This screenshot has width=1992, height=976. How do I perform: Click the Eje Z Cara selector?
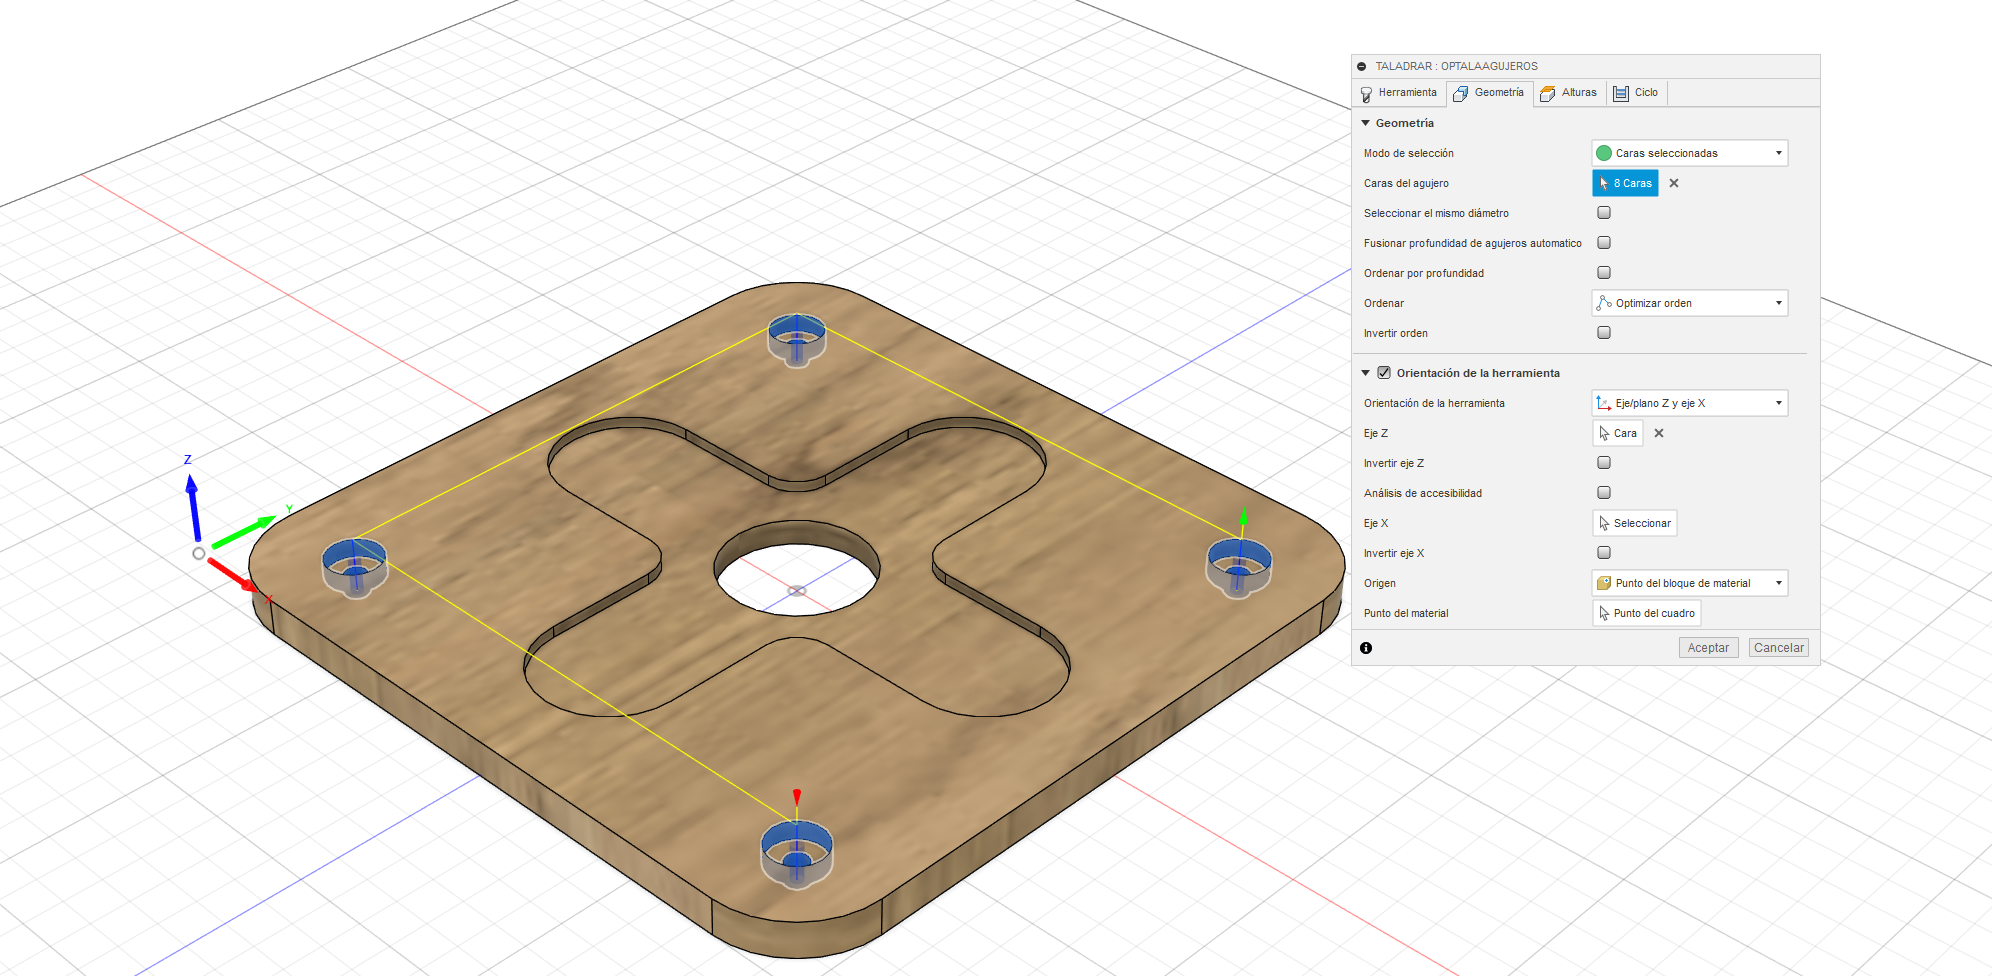(1617, 433)
